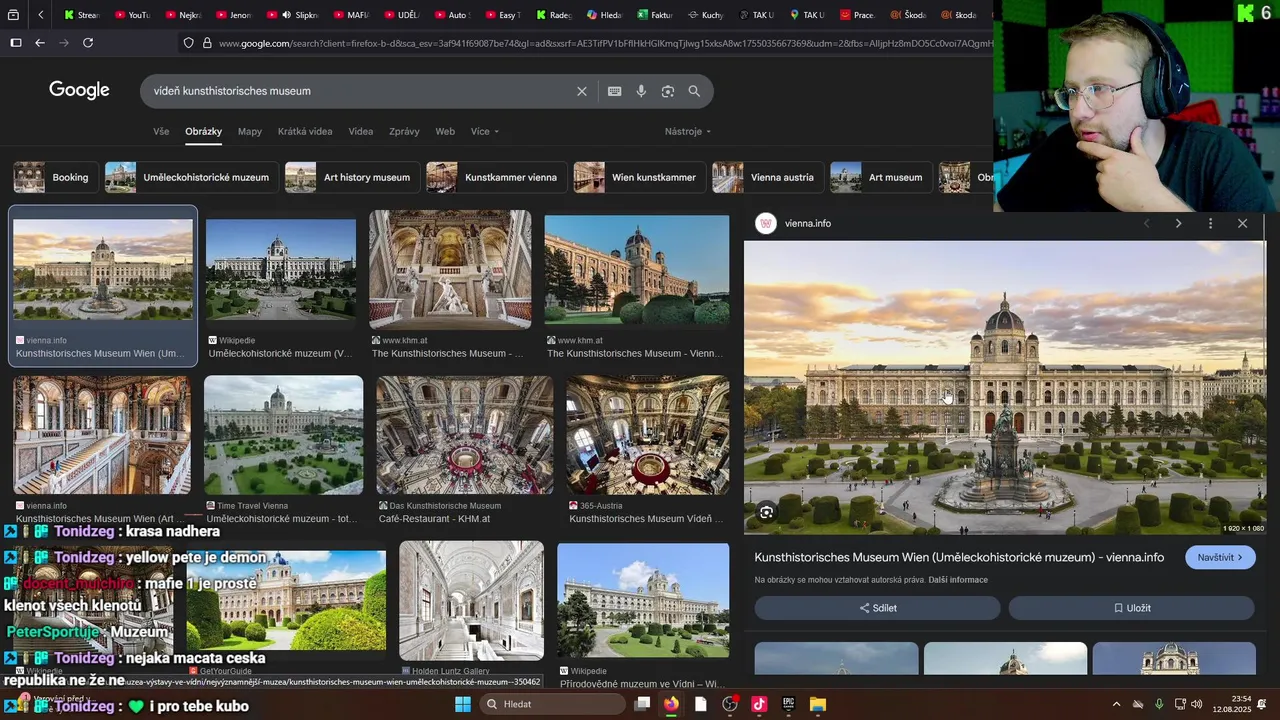
Task: Open the on-screen keyboard input tool
Action: [x=614, y=91]
